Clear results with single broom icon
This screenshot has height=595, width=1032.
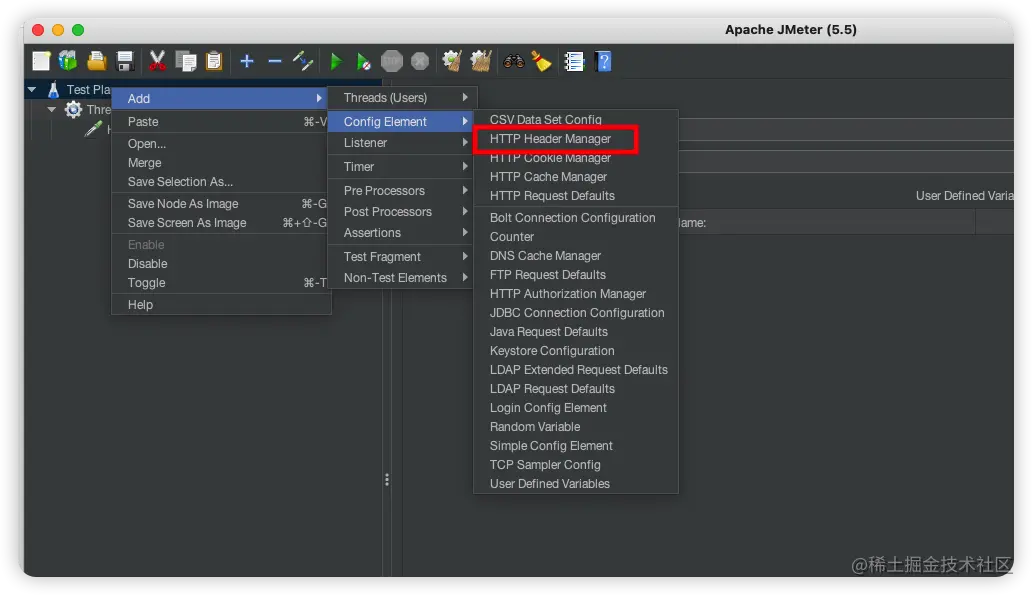click(x=452, y=61)
